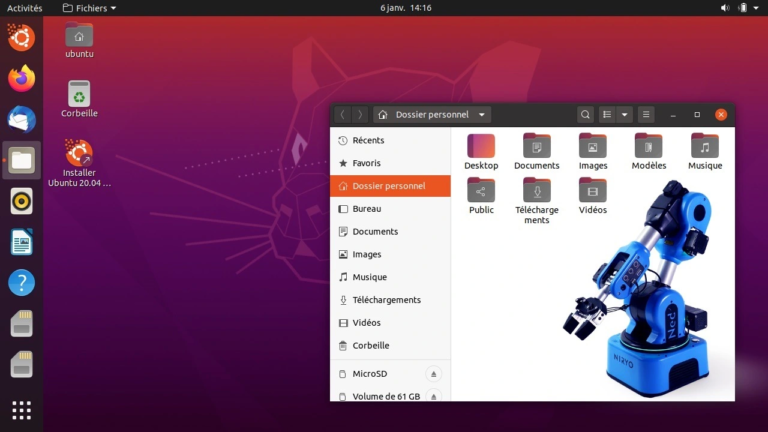Eject the MicroSD drive
The height and width of the screenshot is (432, 768).
(433, 374)
